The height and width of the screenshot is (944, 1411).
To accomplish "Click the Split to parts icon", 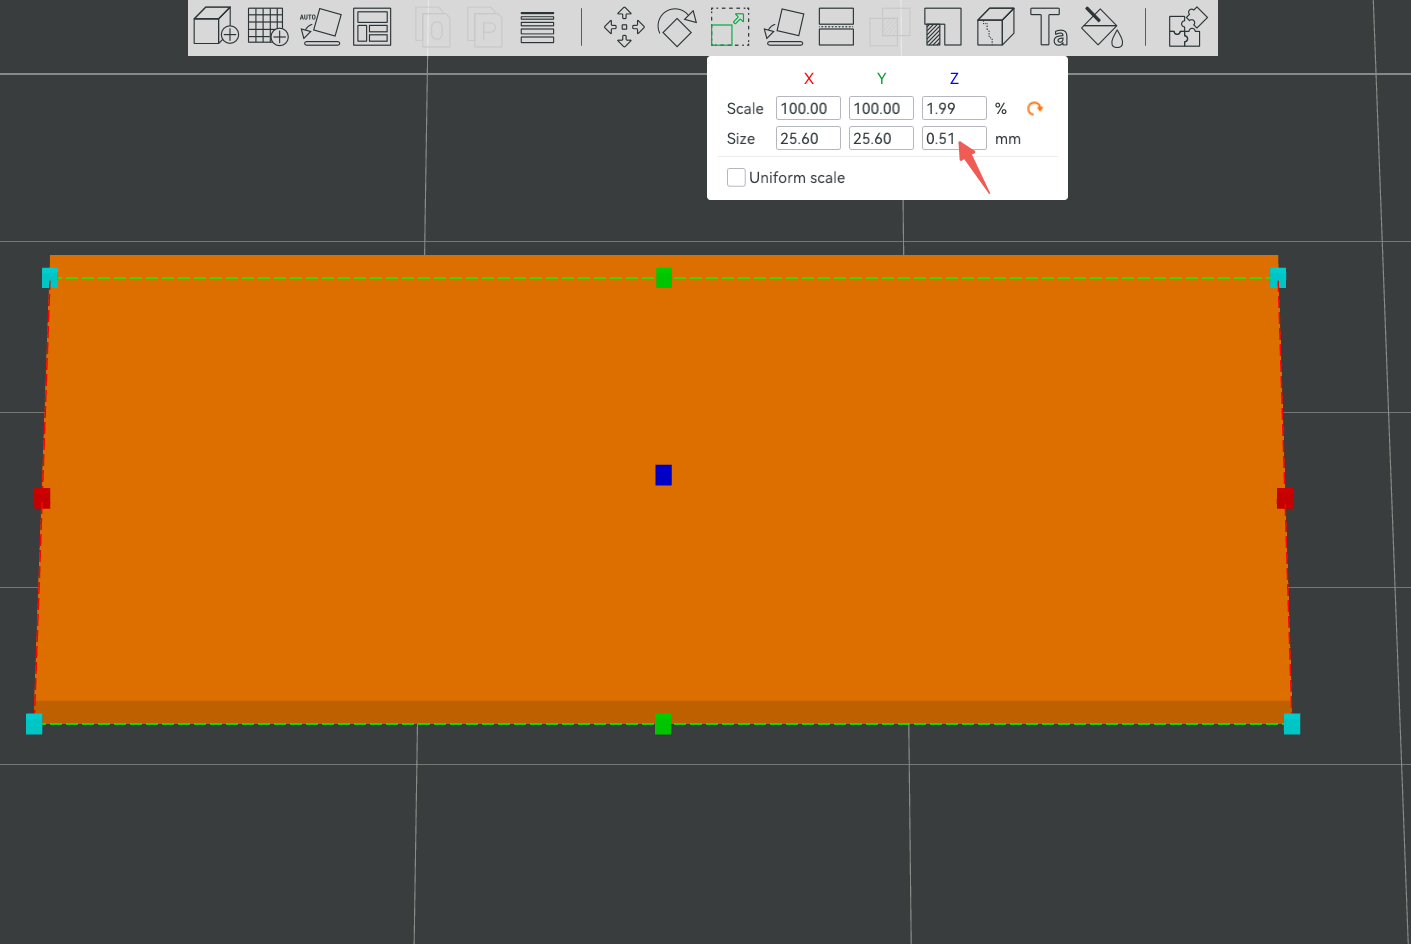I will tap(485, 27).
